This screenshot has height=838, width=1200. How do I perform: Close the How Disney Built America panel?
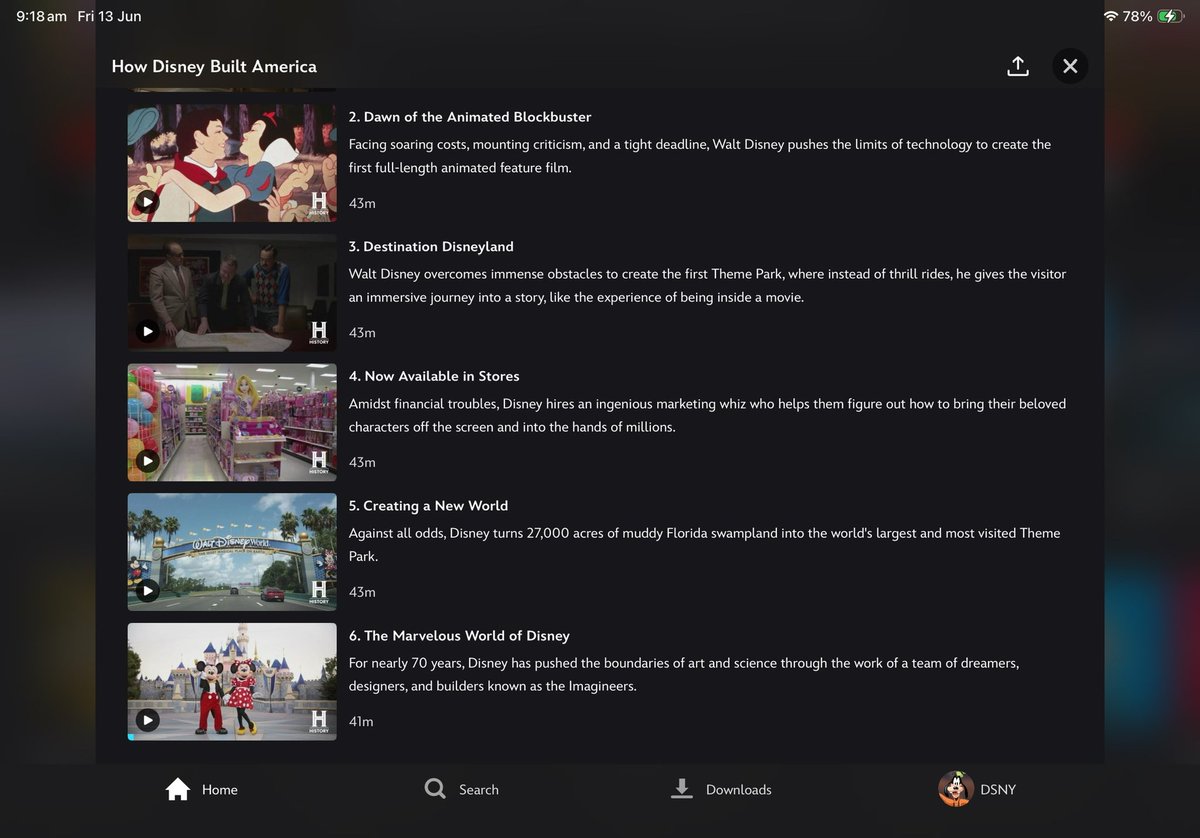click(1070, 66)
